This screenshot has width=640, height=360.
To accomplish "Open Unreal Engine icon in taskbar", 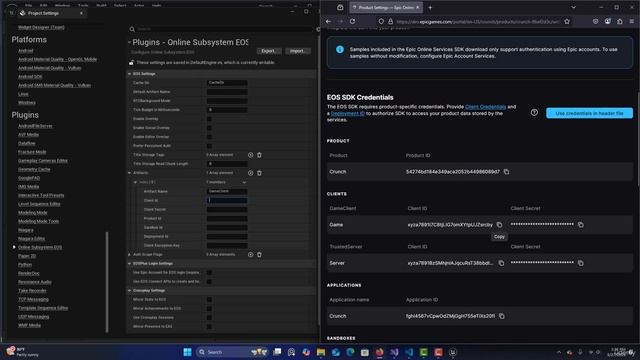I will point(453,352).
